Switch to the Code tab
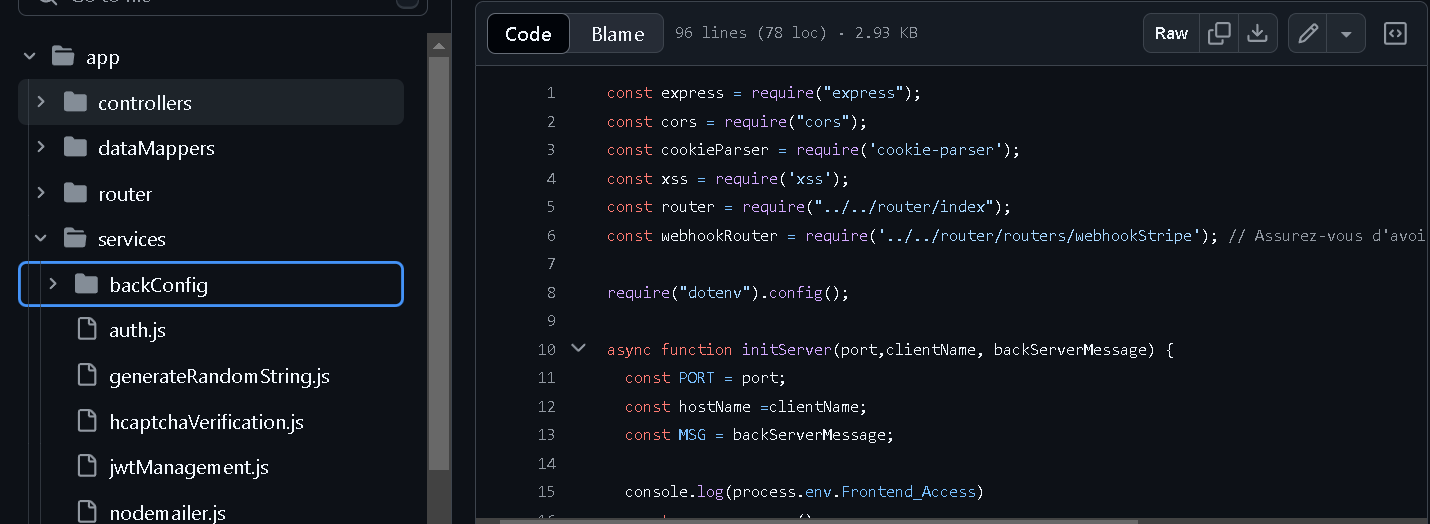1430x524 pixels. click(x=528, y=33)
